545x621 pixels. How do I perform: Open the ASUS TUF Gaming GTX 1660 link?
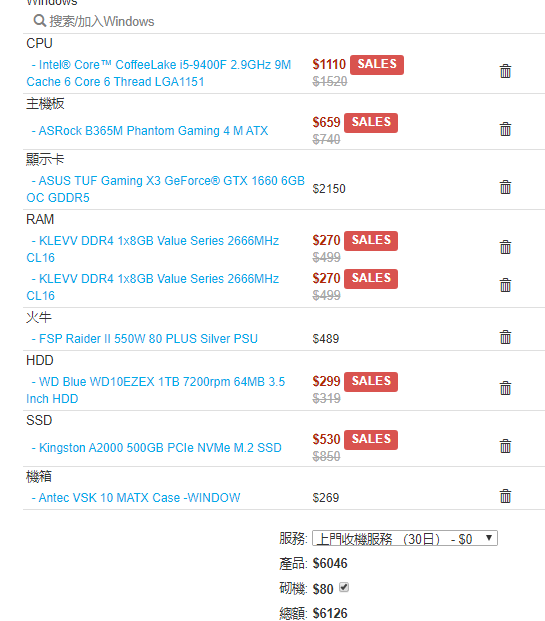[x=166, y=189]
